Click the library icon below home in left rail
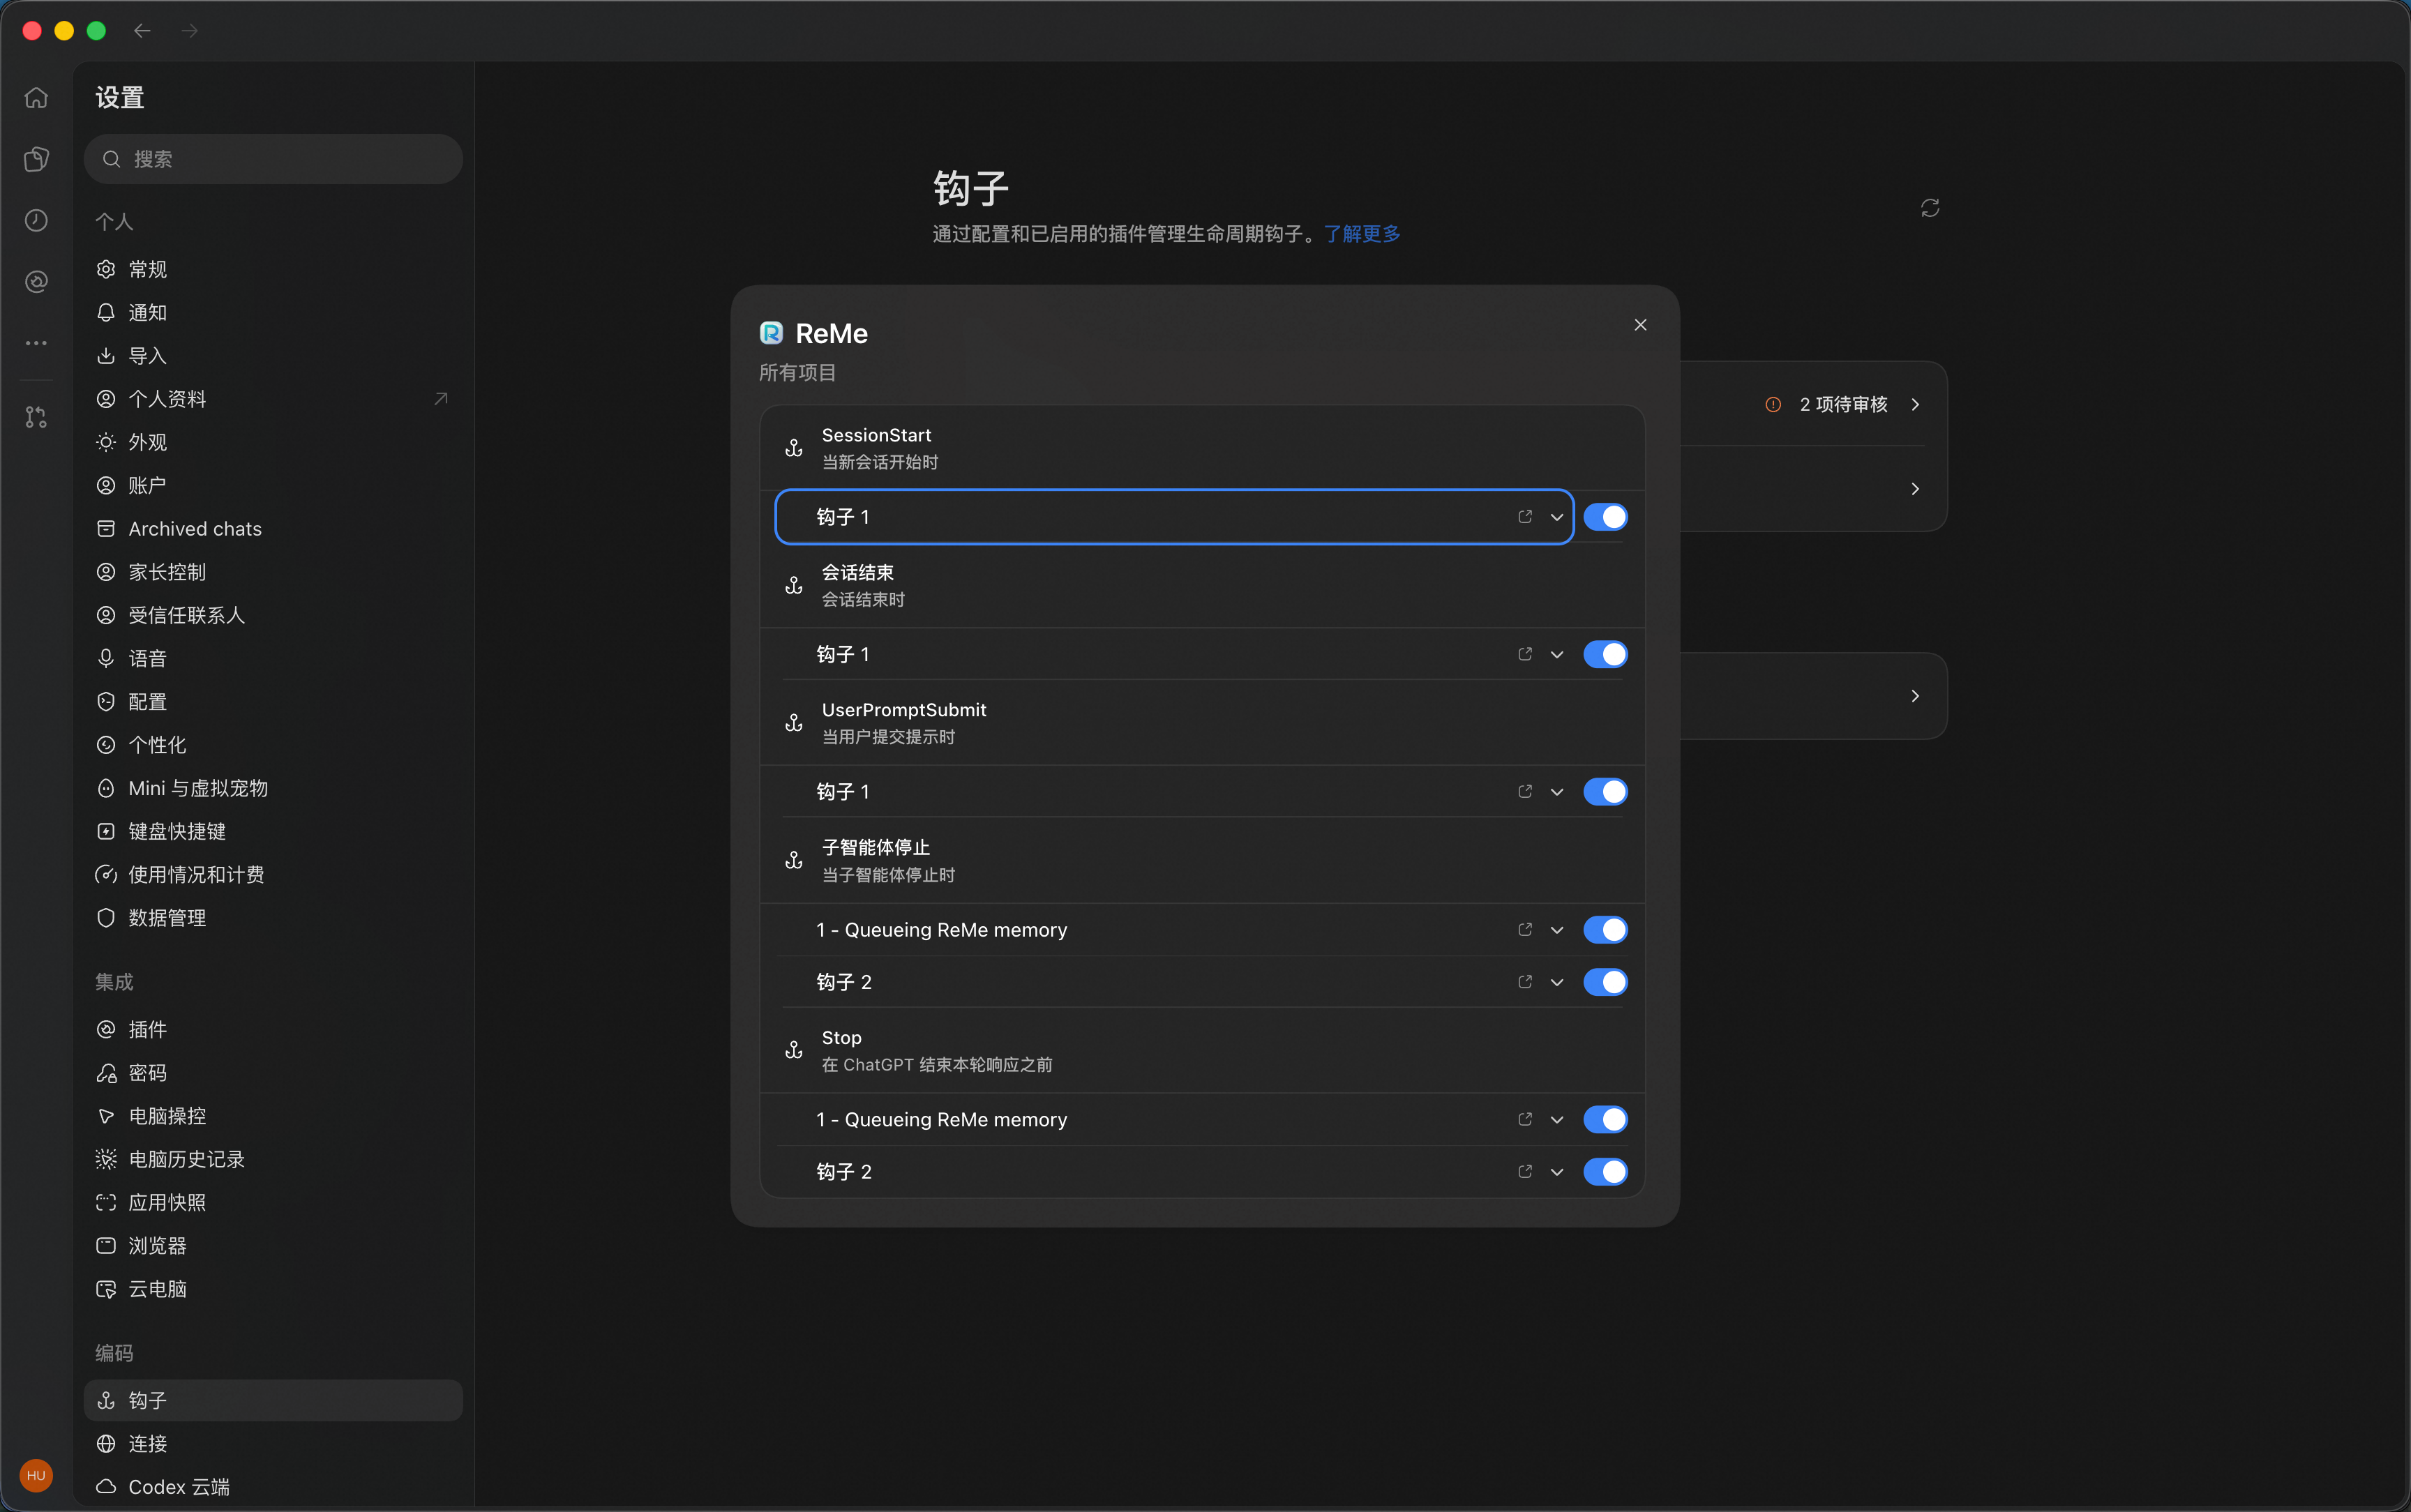2411x1512 pixels. pos(36,159)
